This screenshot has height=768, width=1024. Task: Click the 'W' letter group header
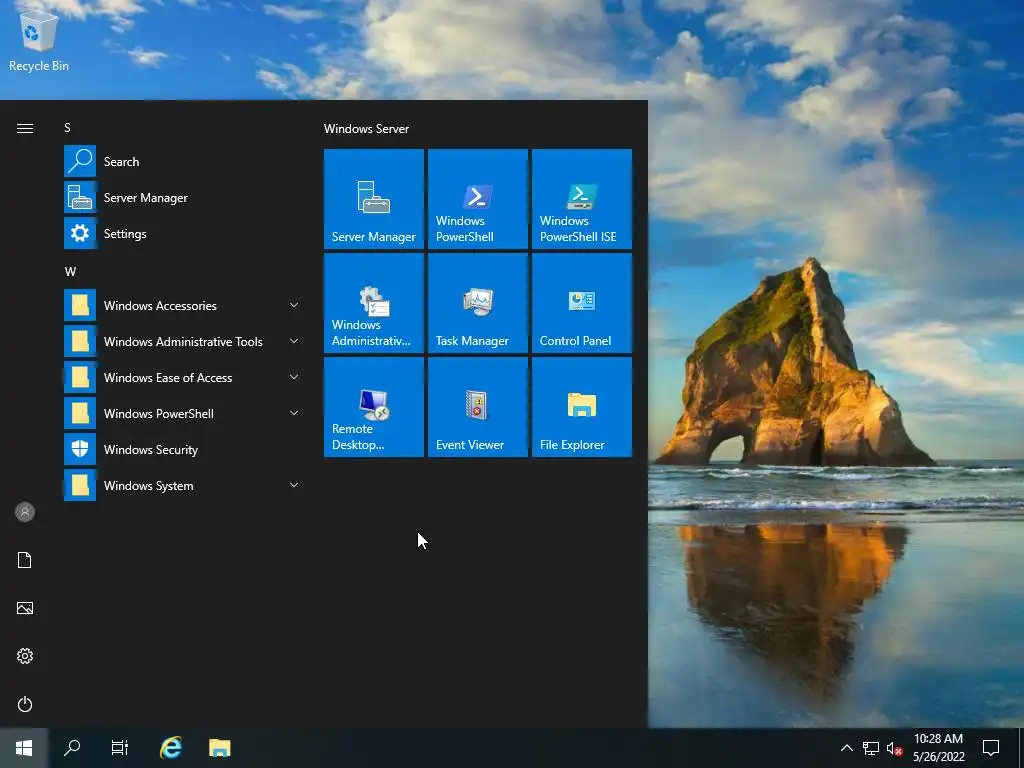tap(70, 272)
